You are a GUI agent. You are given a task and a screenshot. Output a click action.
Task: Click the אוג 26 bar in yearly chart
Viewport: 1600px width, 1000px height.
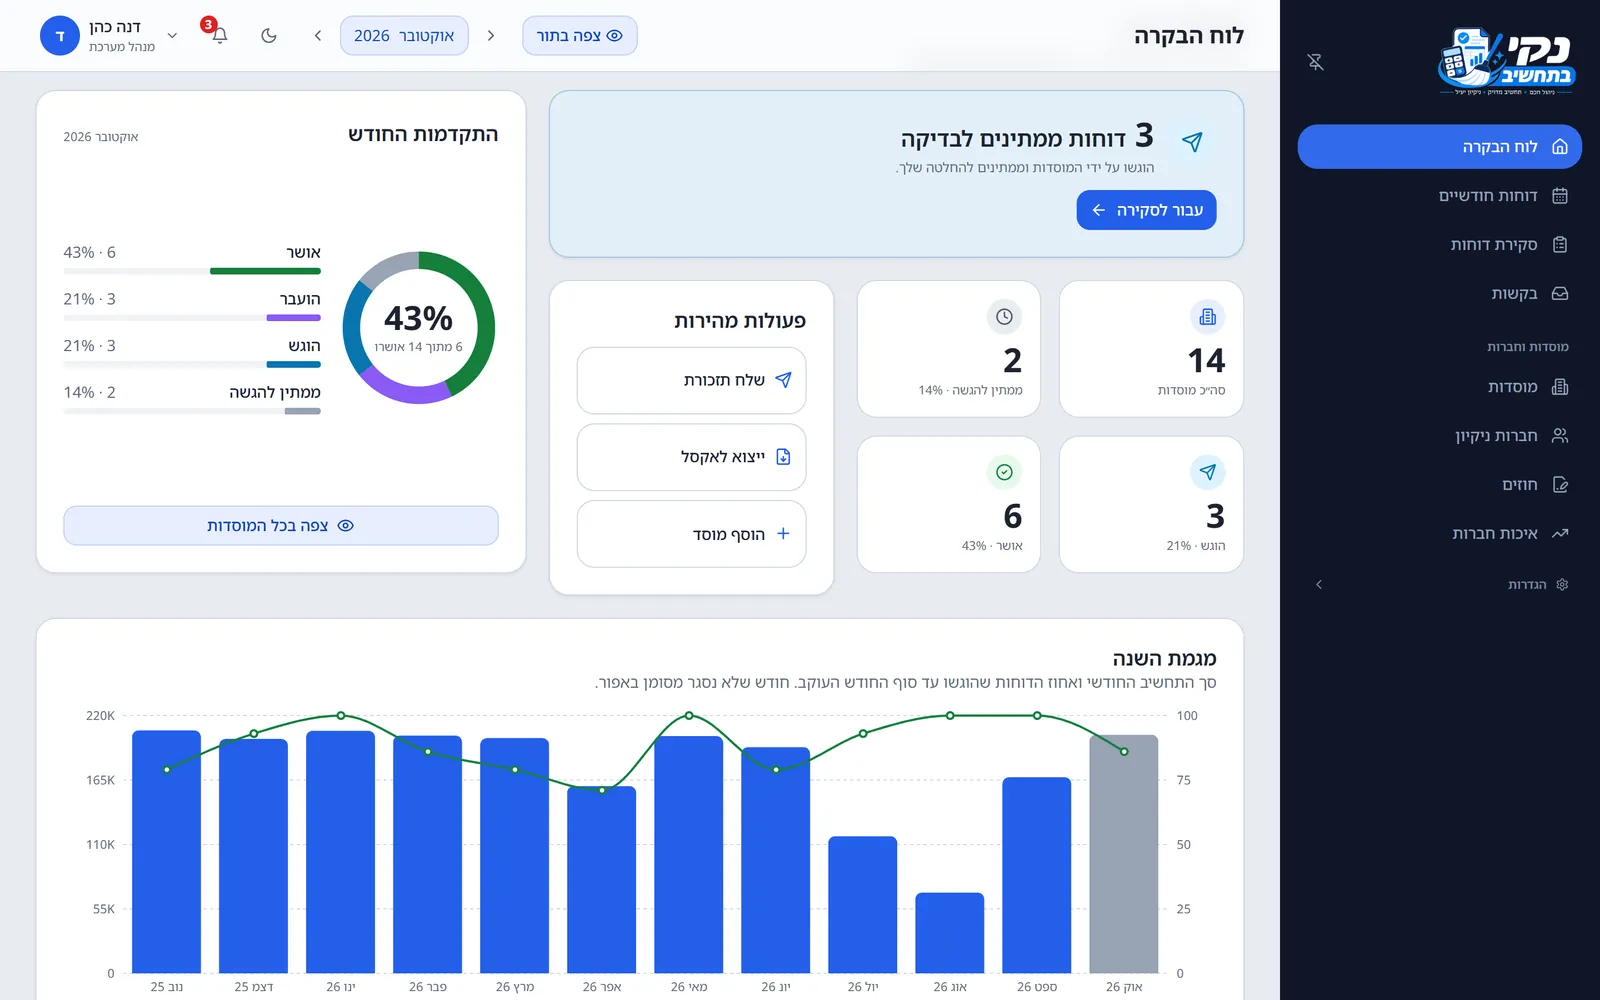(950, 933)
